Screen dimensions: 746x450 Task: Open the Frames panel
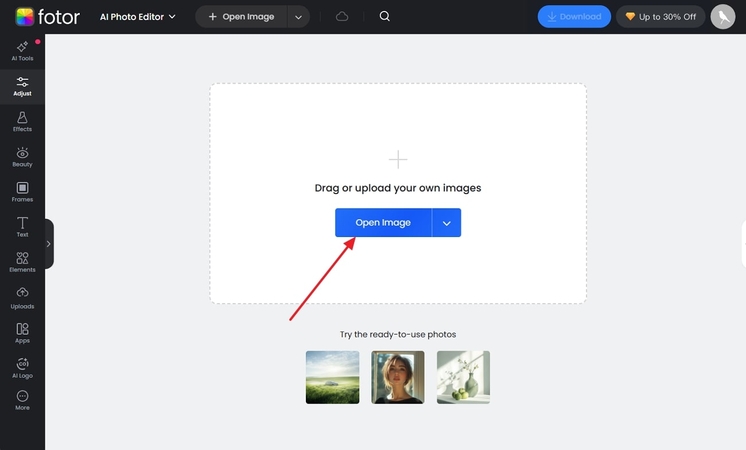point(22,192)
